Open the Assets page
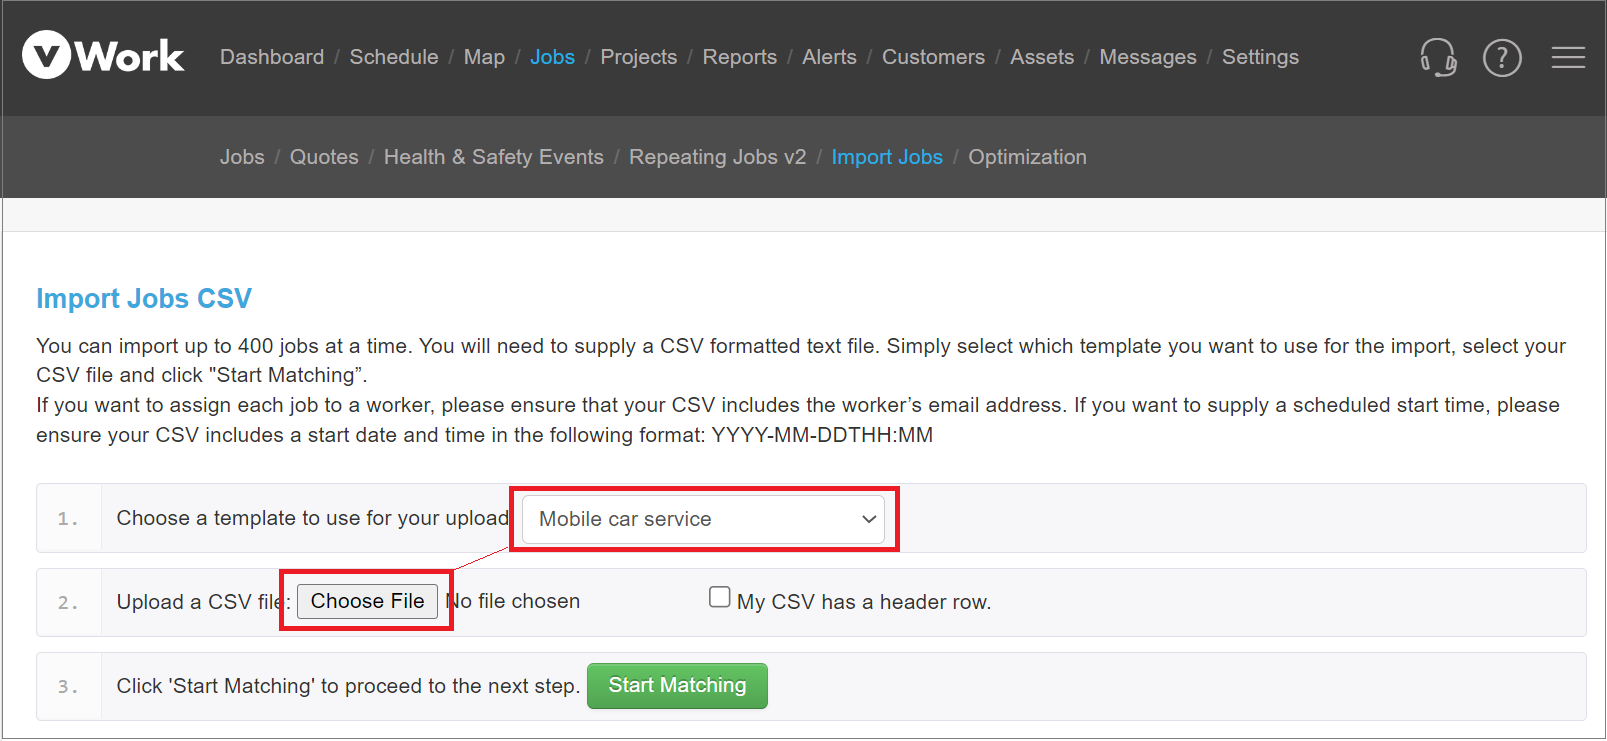The width and height of the screenshot is (1607, 741). tap(1042, 57)
